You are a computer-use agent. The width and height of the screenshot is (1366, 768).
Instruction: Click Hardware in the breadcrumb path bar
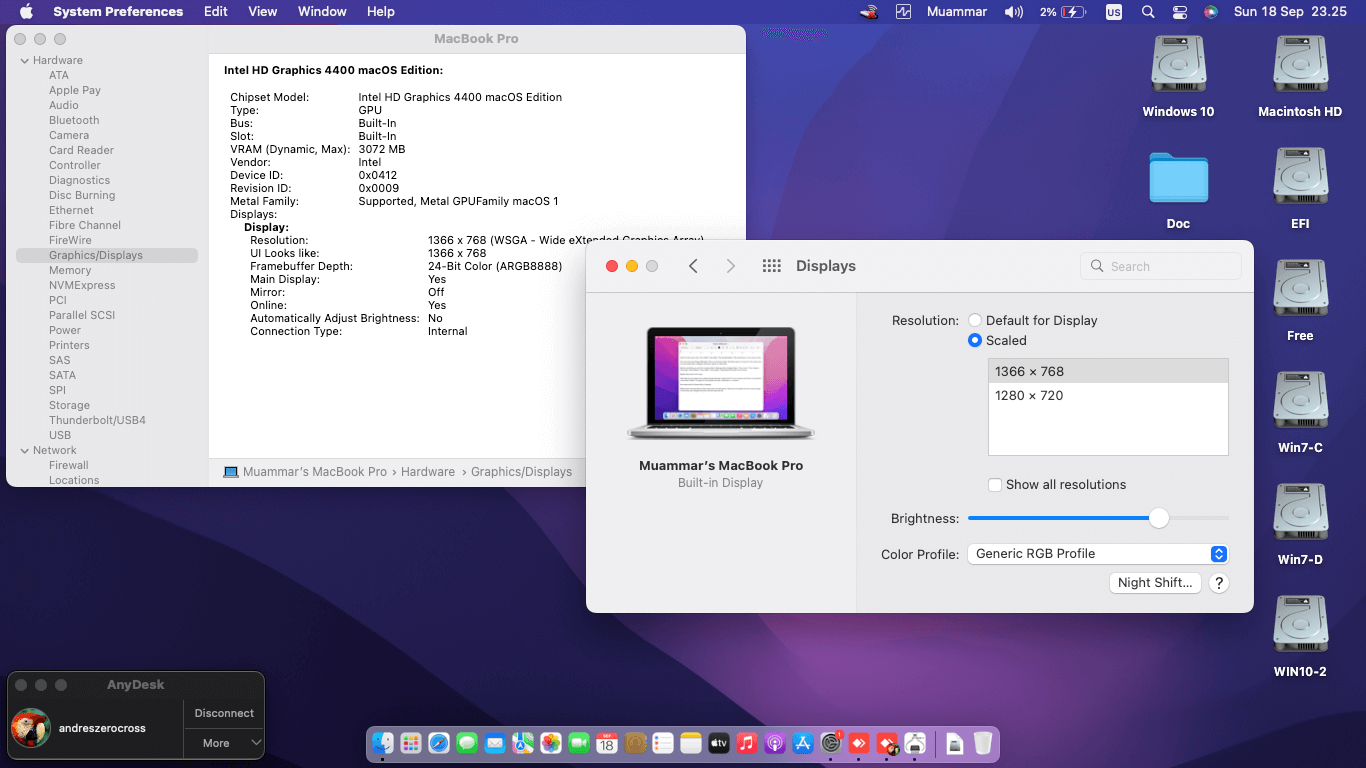(x=428, y=472)
